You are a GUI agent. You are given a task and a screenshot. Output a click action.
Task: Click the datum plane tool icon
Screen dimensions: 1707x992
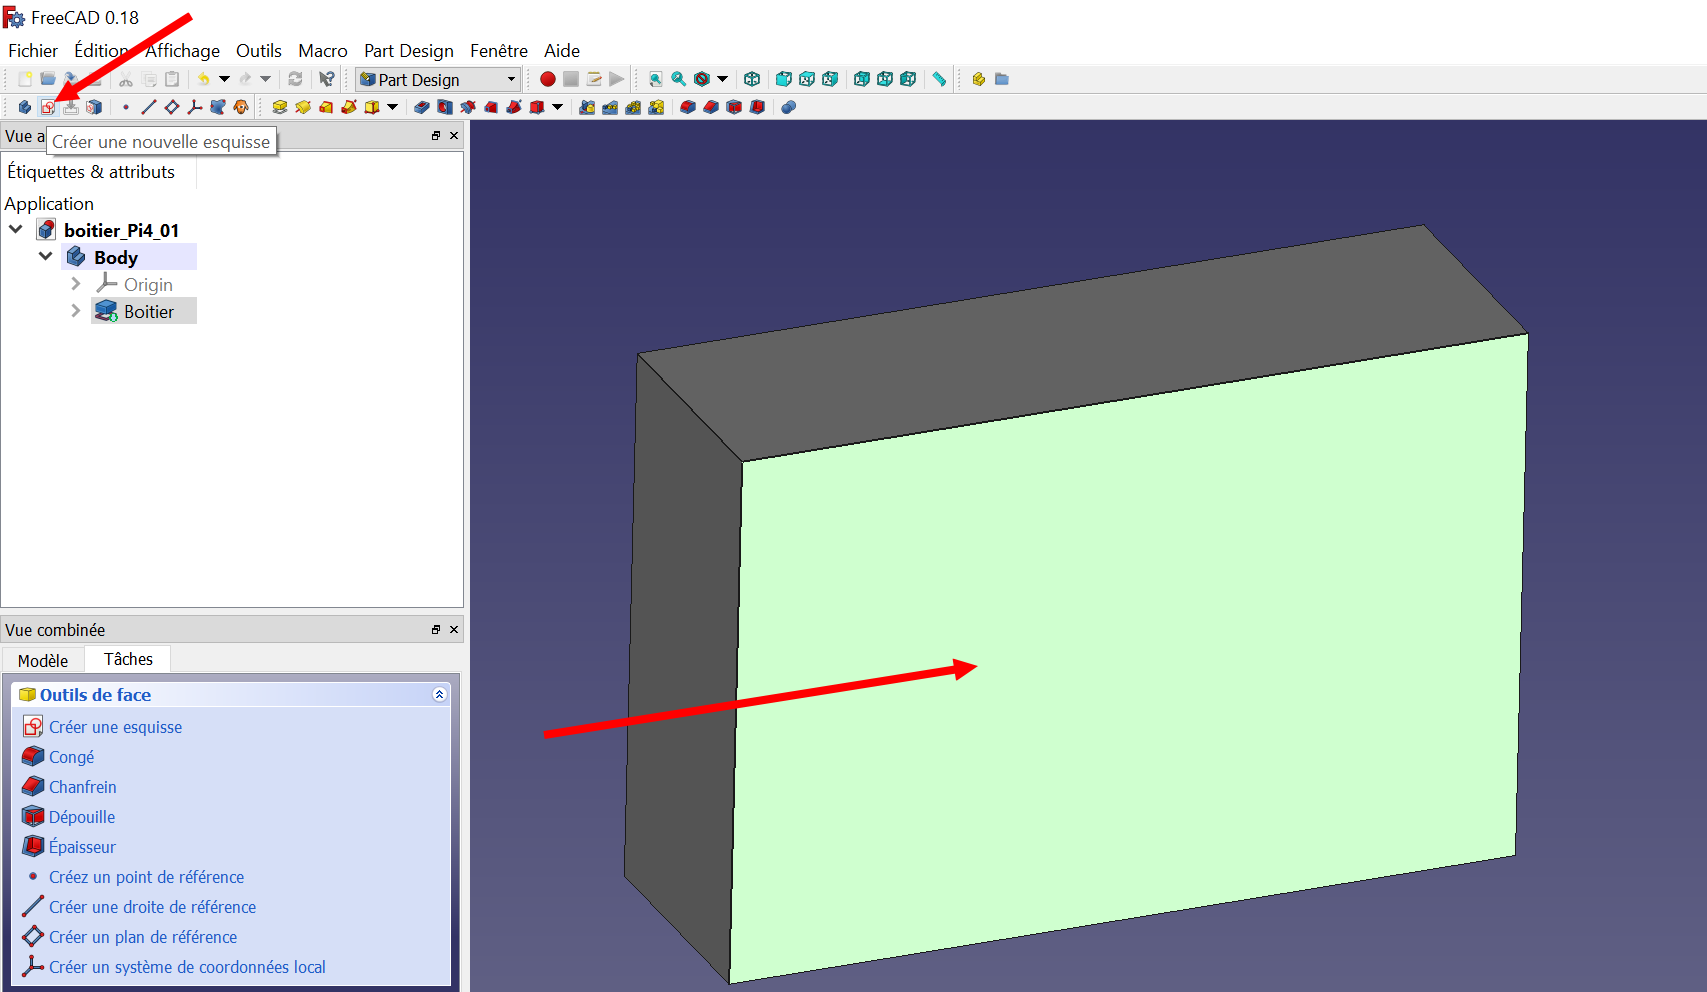click(x=172, y=107)
